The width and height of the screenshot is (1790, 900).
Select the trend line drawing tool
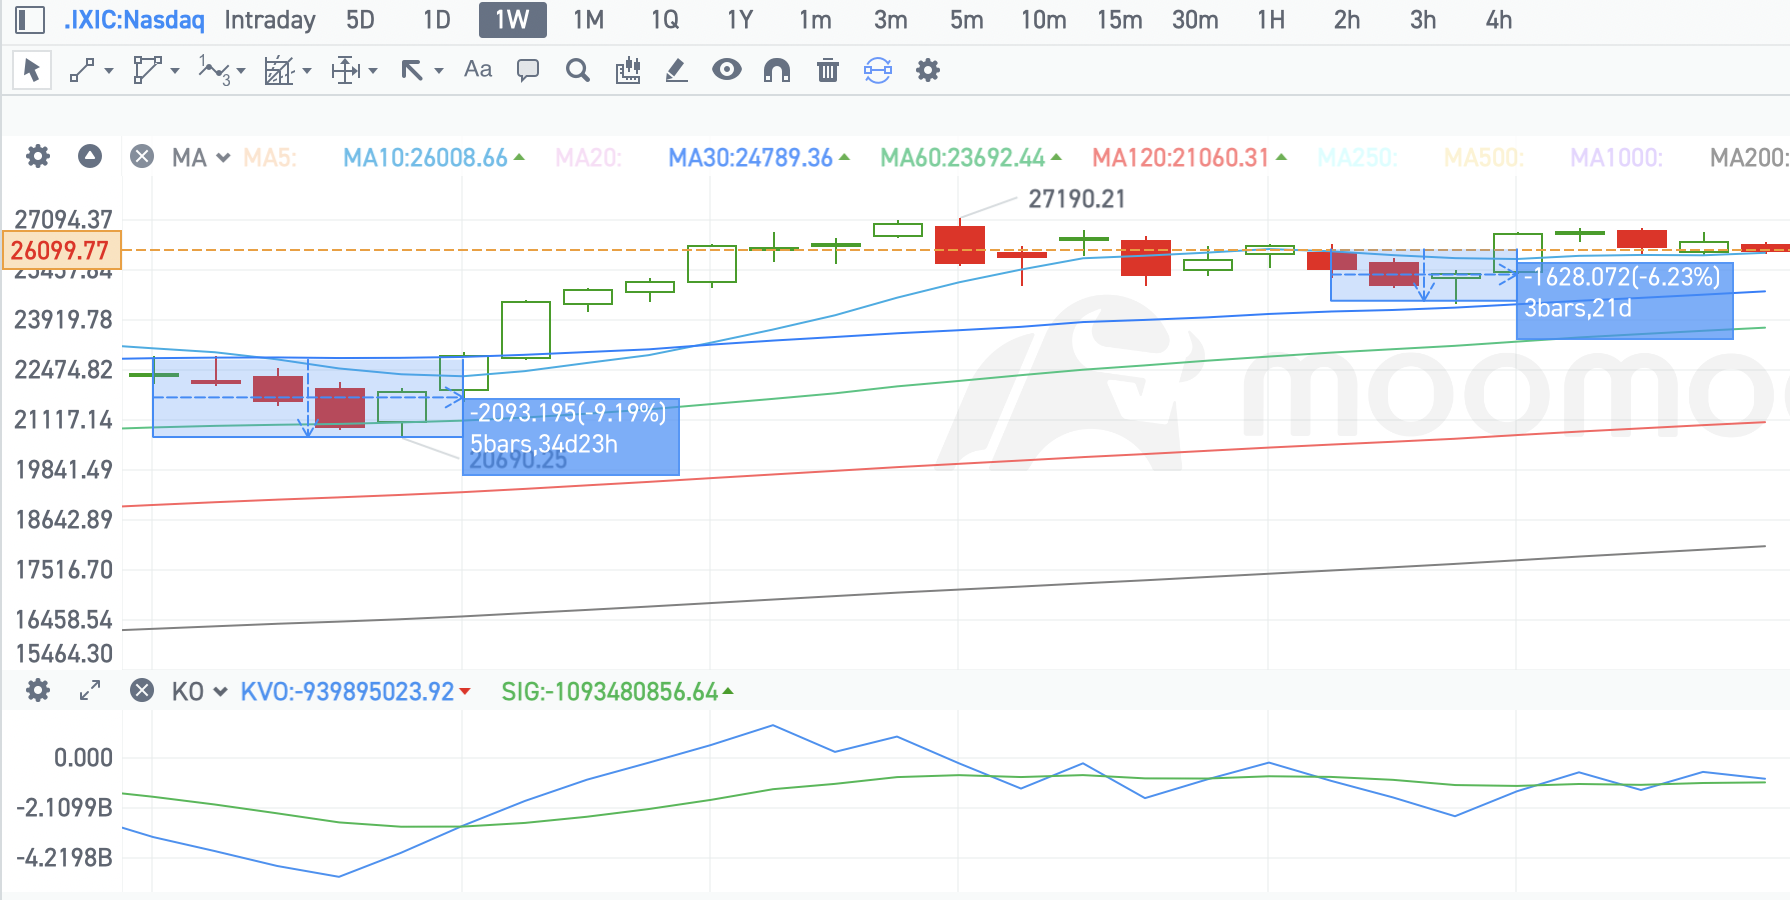pos(82,70)
